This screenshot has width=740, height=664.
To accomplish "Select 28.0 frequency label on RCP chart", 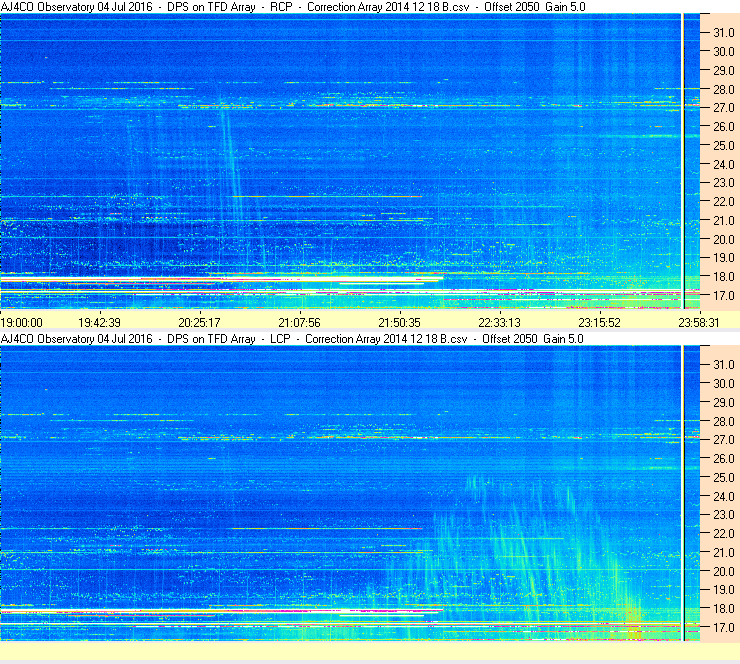I will [x=724, y=90].
